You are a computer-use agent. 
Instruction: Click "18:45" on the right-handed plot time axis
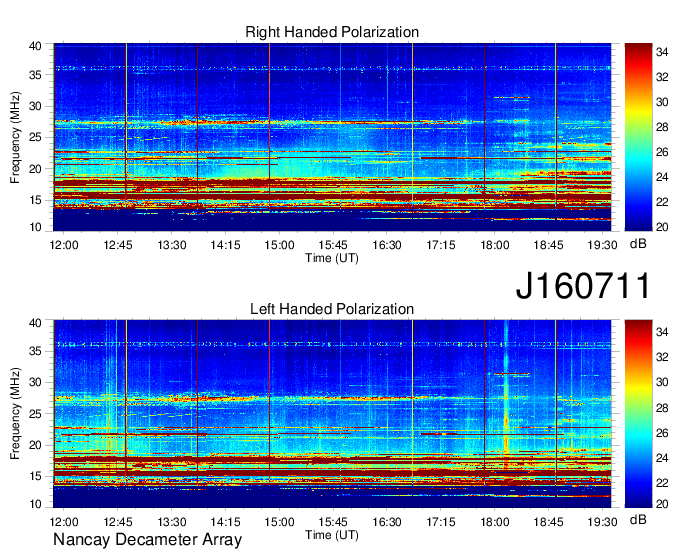(x=549, y=245)
